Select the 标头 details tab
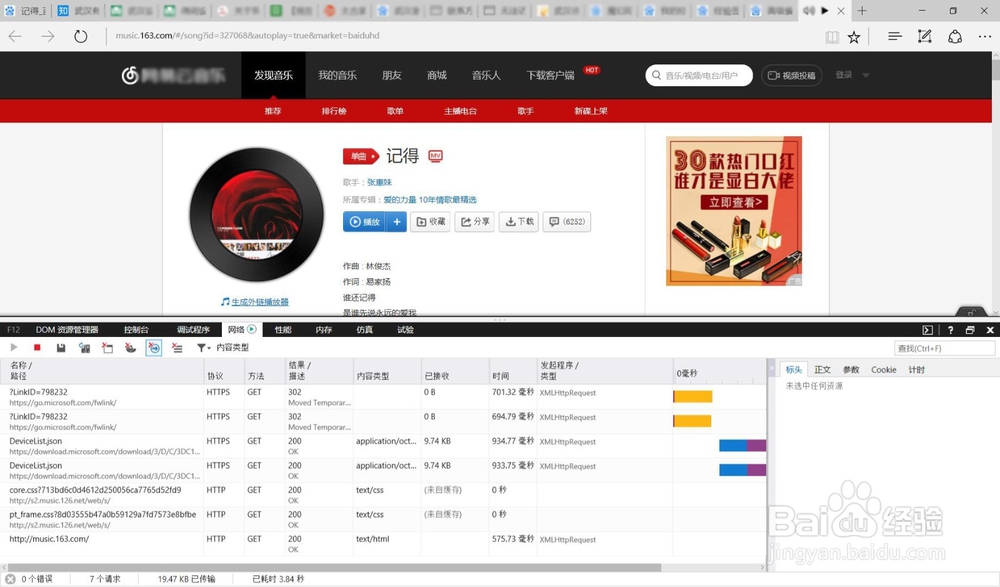 pyautogui.click(x=793, y=369)
